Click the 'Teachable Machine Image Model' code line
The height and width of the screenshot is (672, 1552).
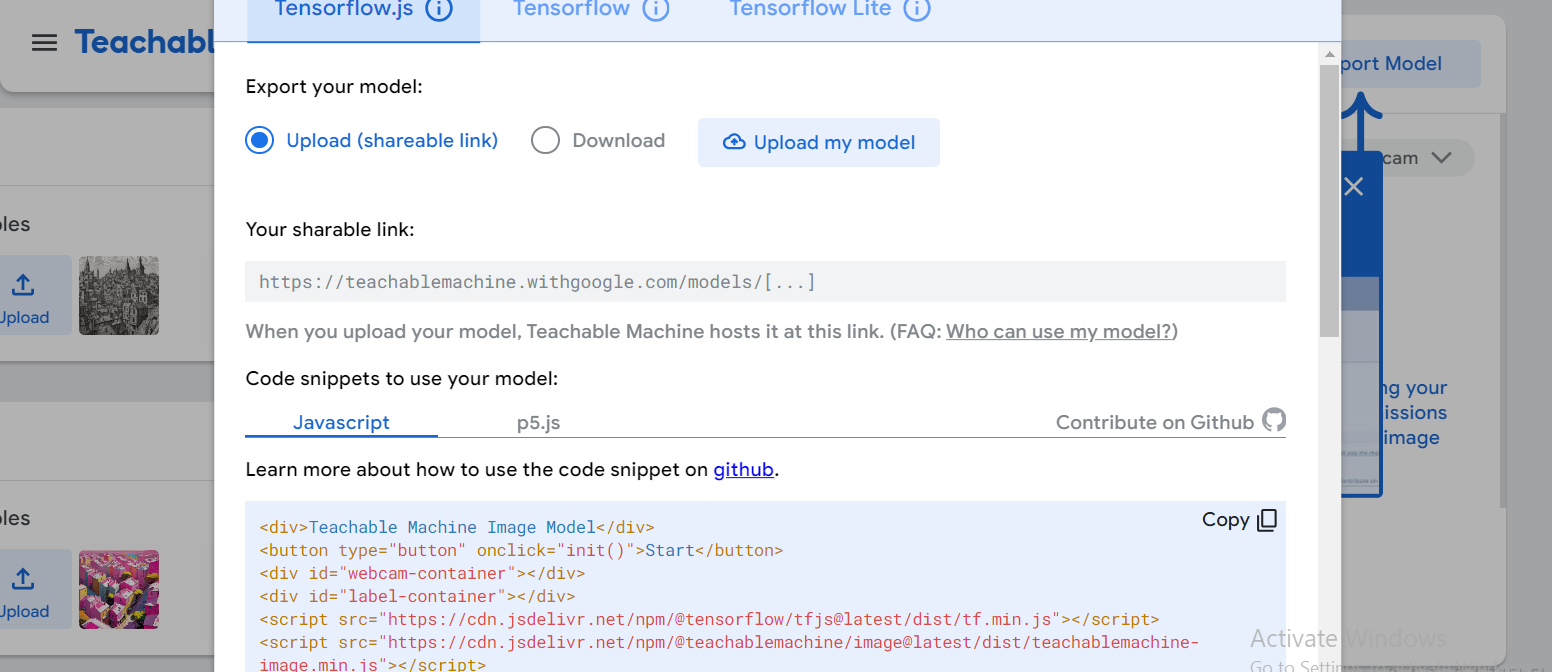[x=457, y=527]
